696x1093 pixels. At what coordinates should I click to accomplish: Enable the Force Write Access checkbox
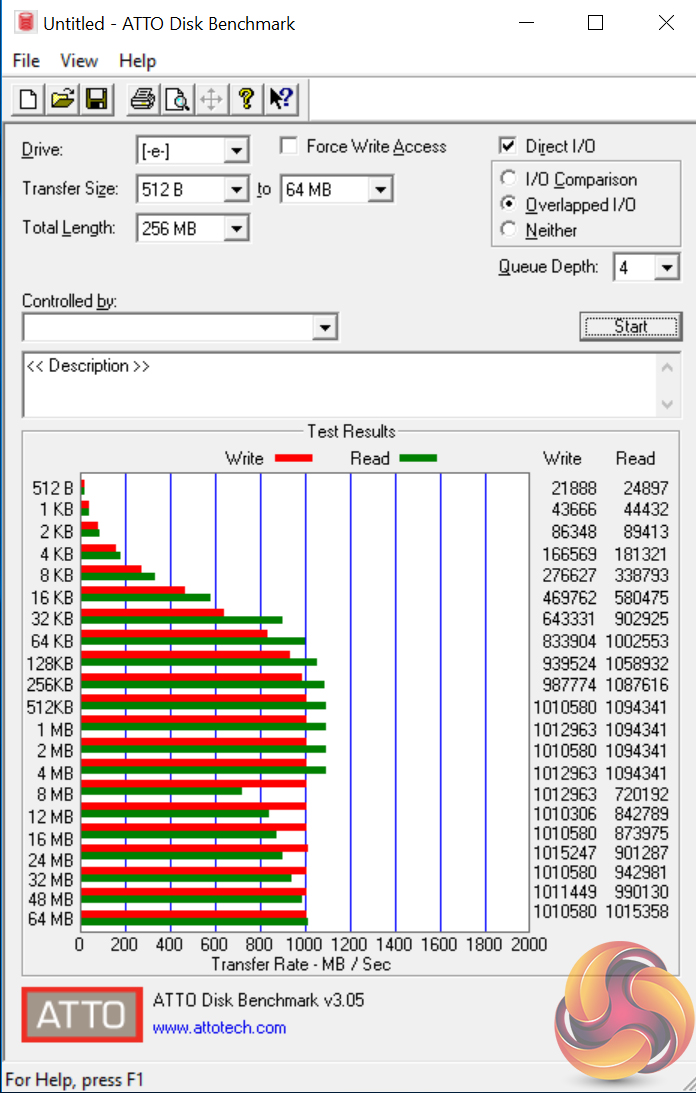point(288,146)
